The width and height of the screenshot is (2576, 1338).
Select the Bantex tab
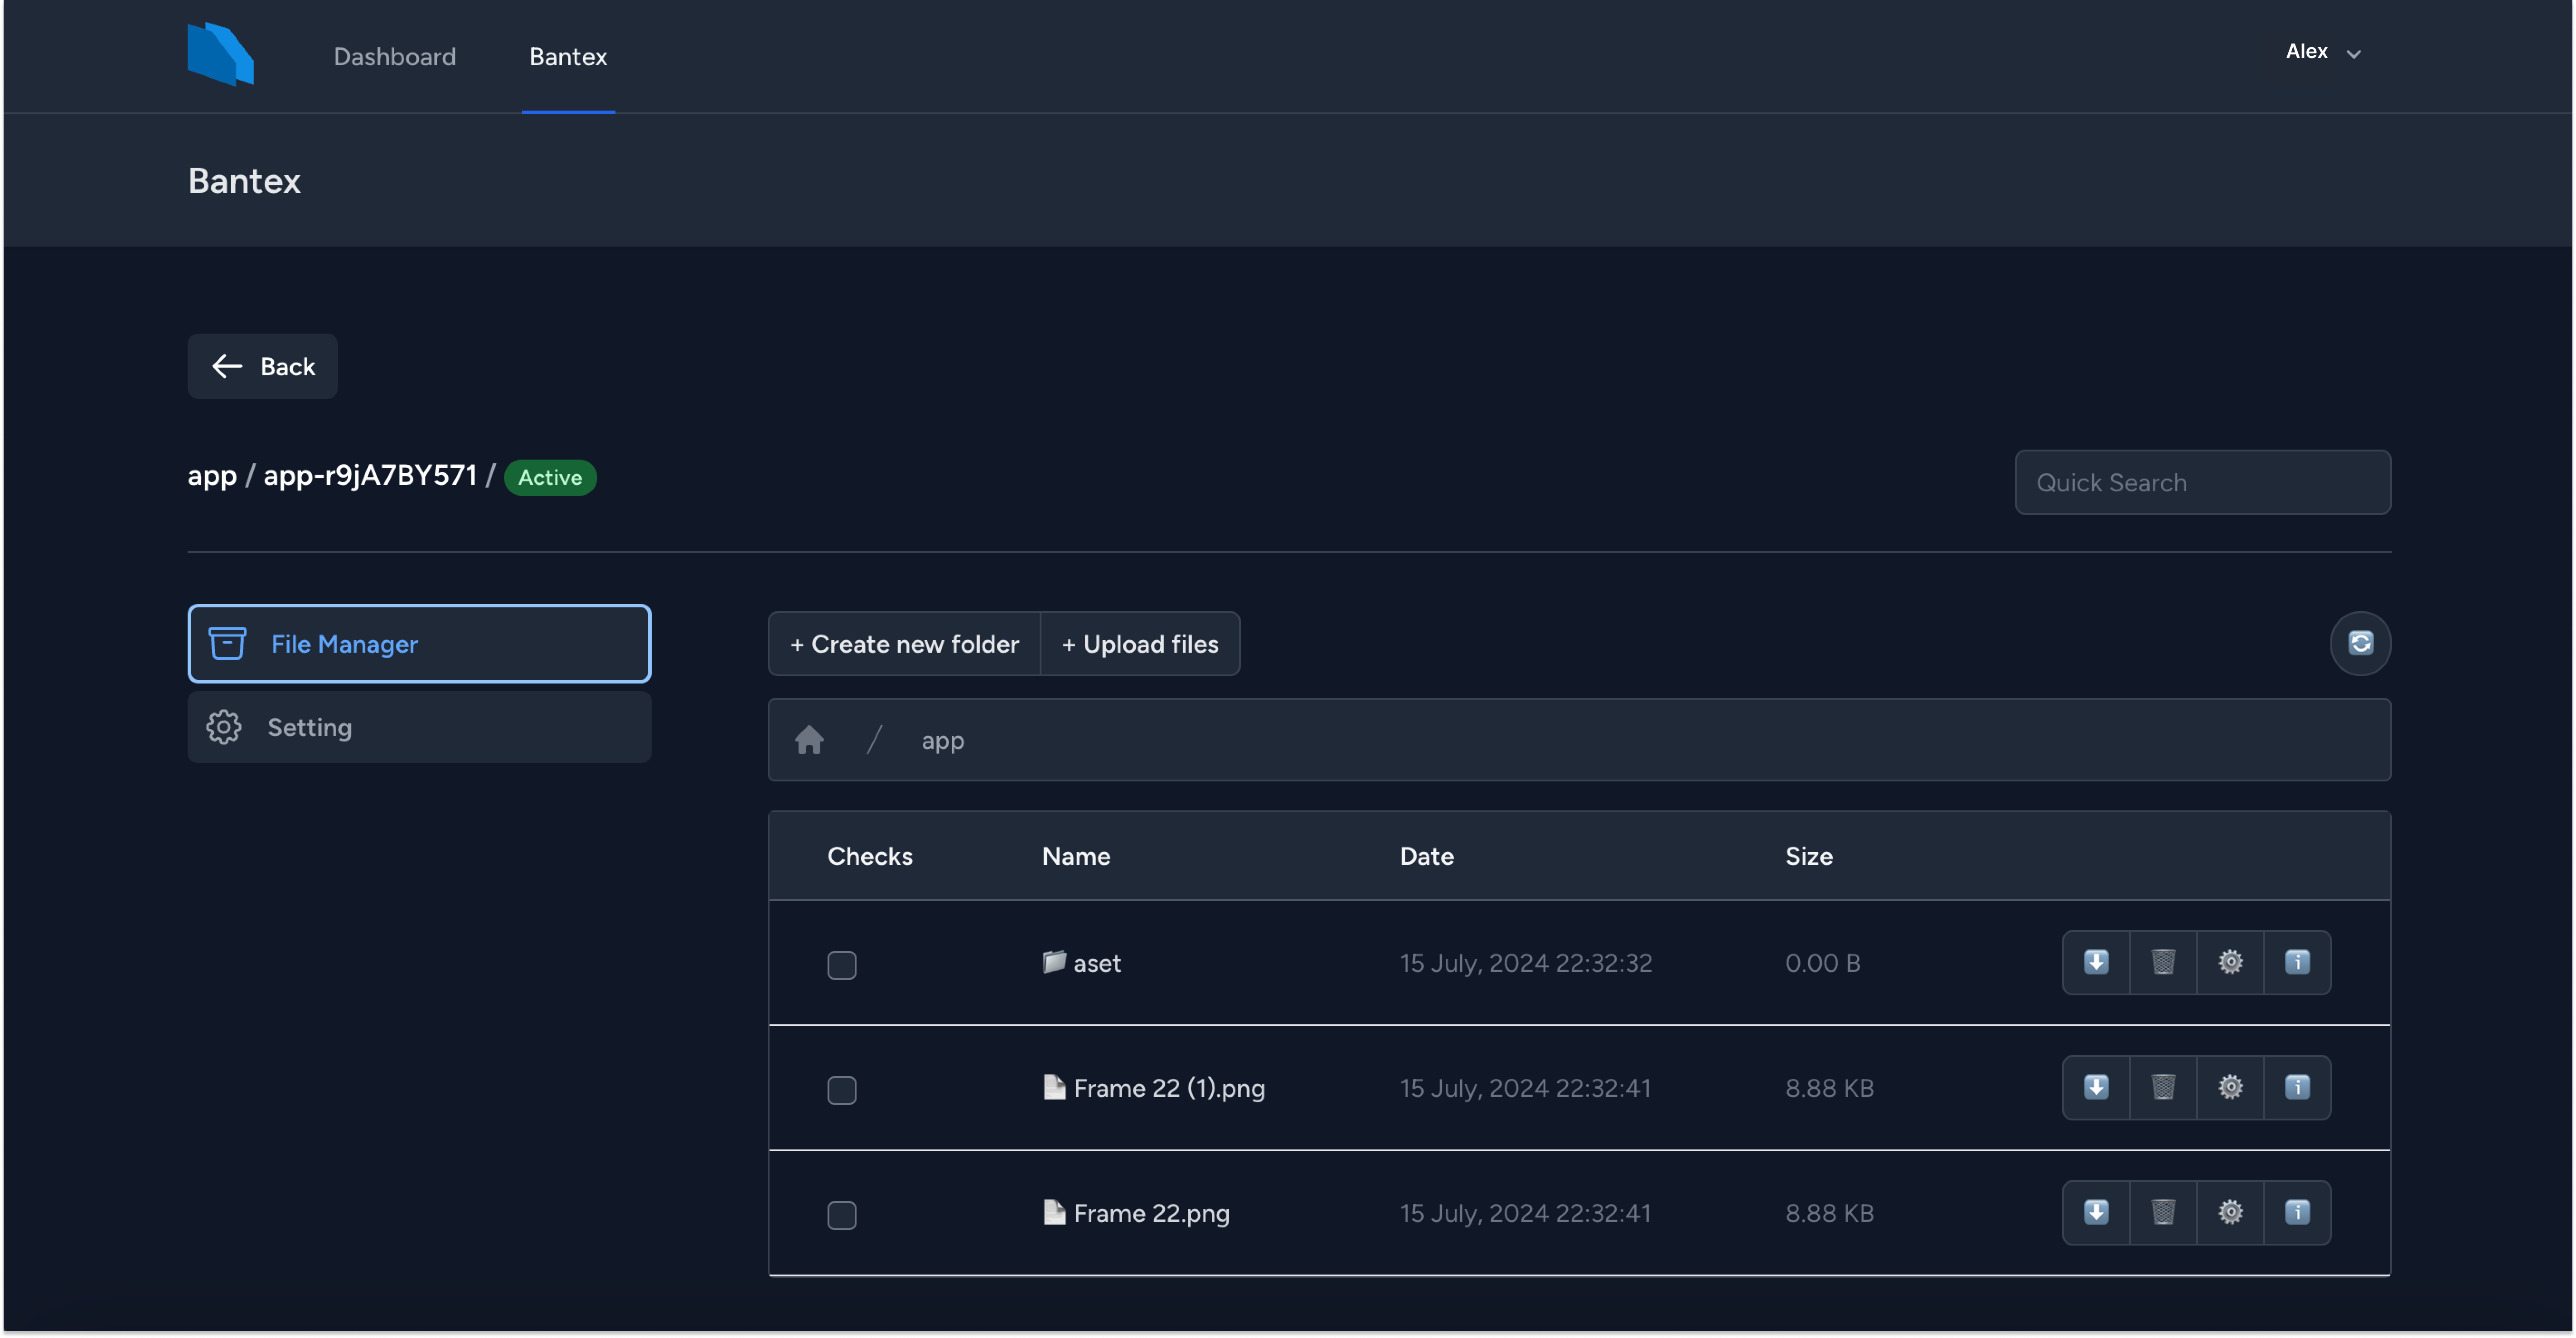[567, 57]
